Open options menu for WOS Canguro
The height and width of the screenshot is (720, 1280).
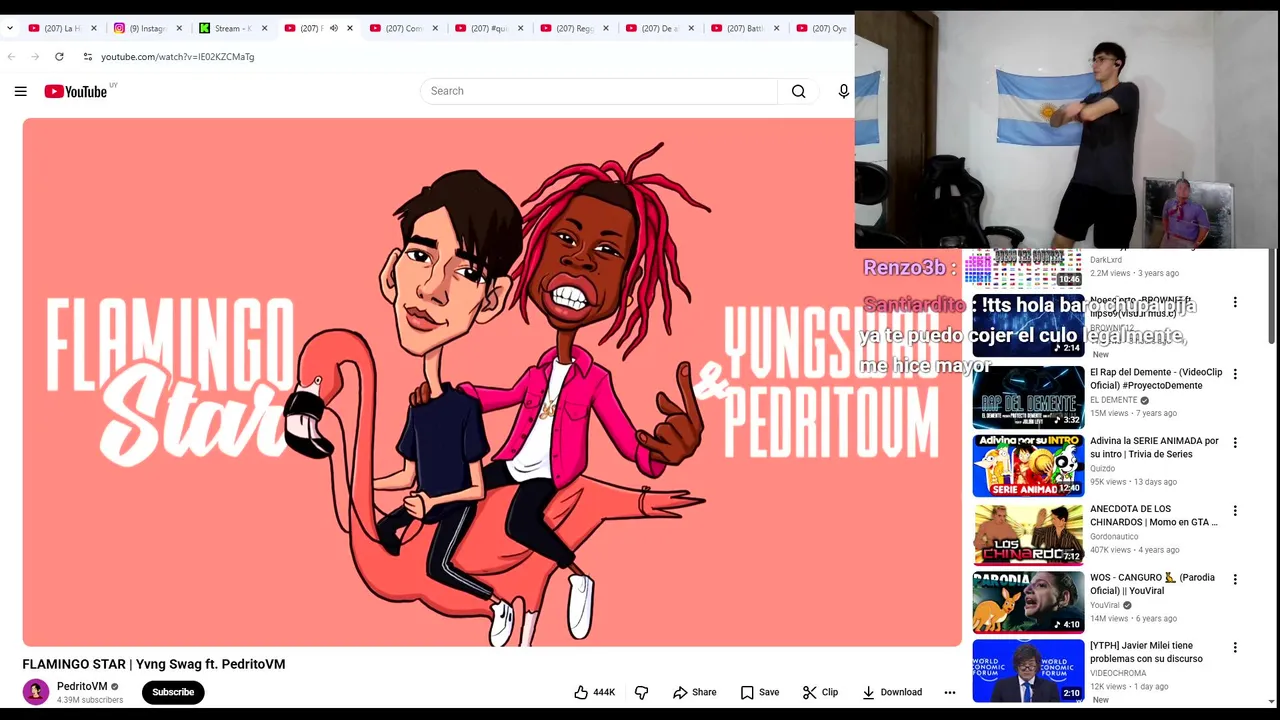pyautogui.click(x=1235, y=579)
